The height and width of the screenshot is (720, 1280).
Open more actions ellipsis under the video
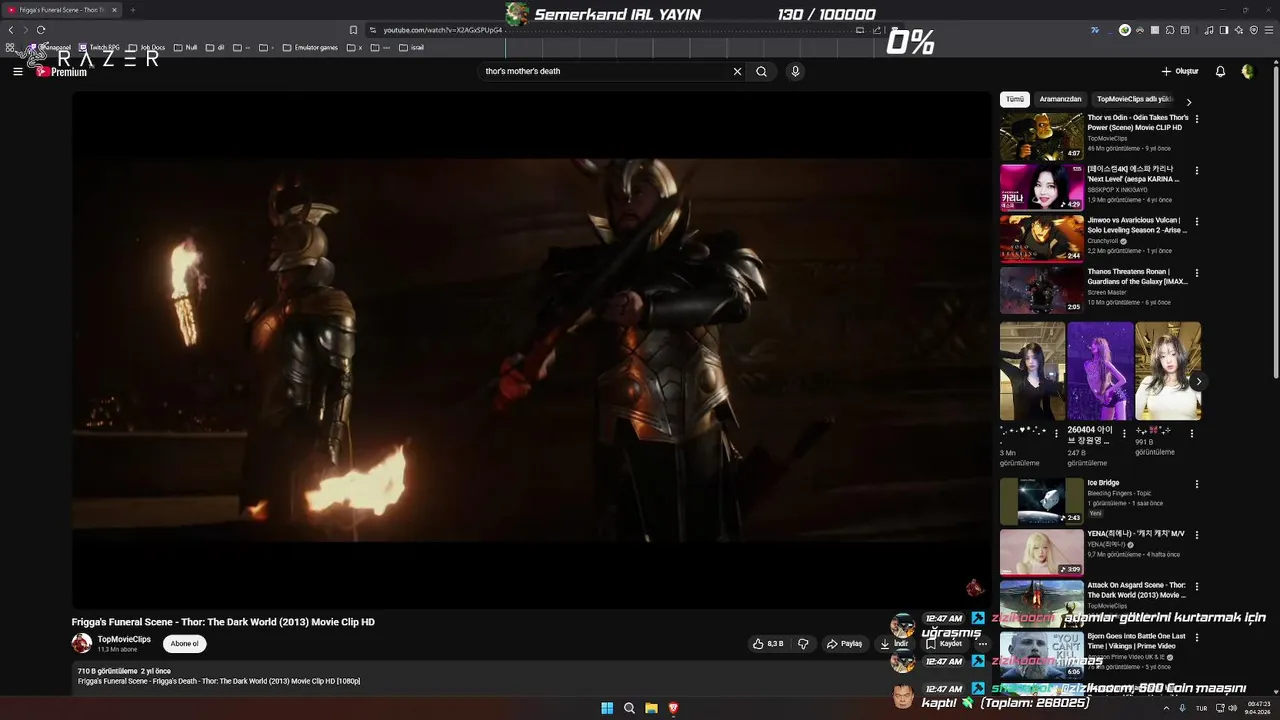pyautogui.click(x=982, y=644)
